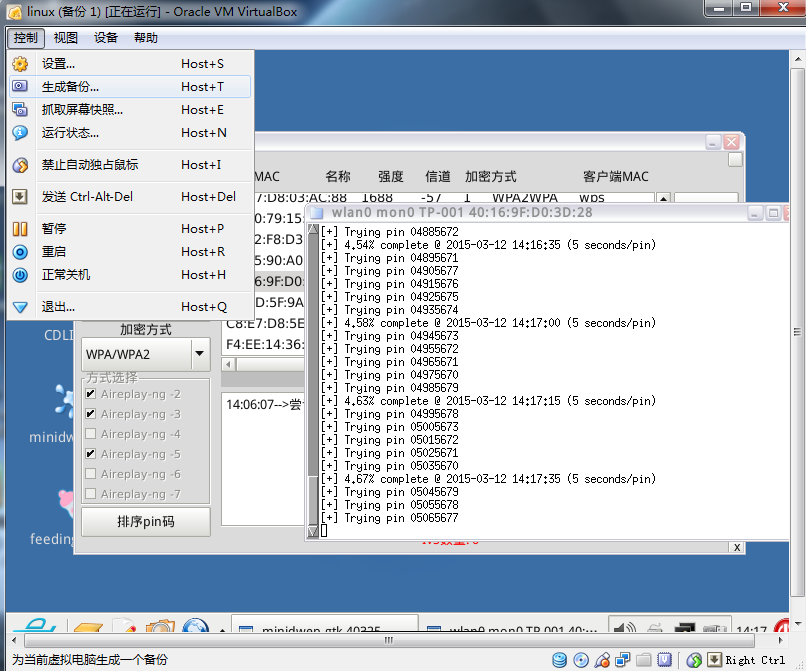Image resolution: width=806 pixels, height=671 pixels.
Task: Click the VirtualBox vertical scrollbar thumb
Action: coord(797,332)
